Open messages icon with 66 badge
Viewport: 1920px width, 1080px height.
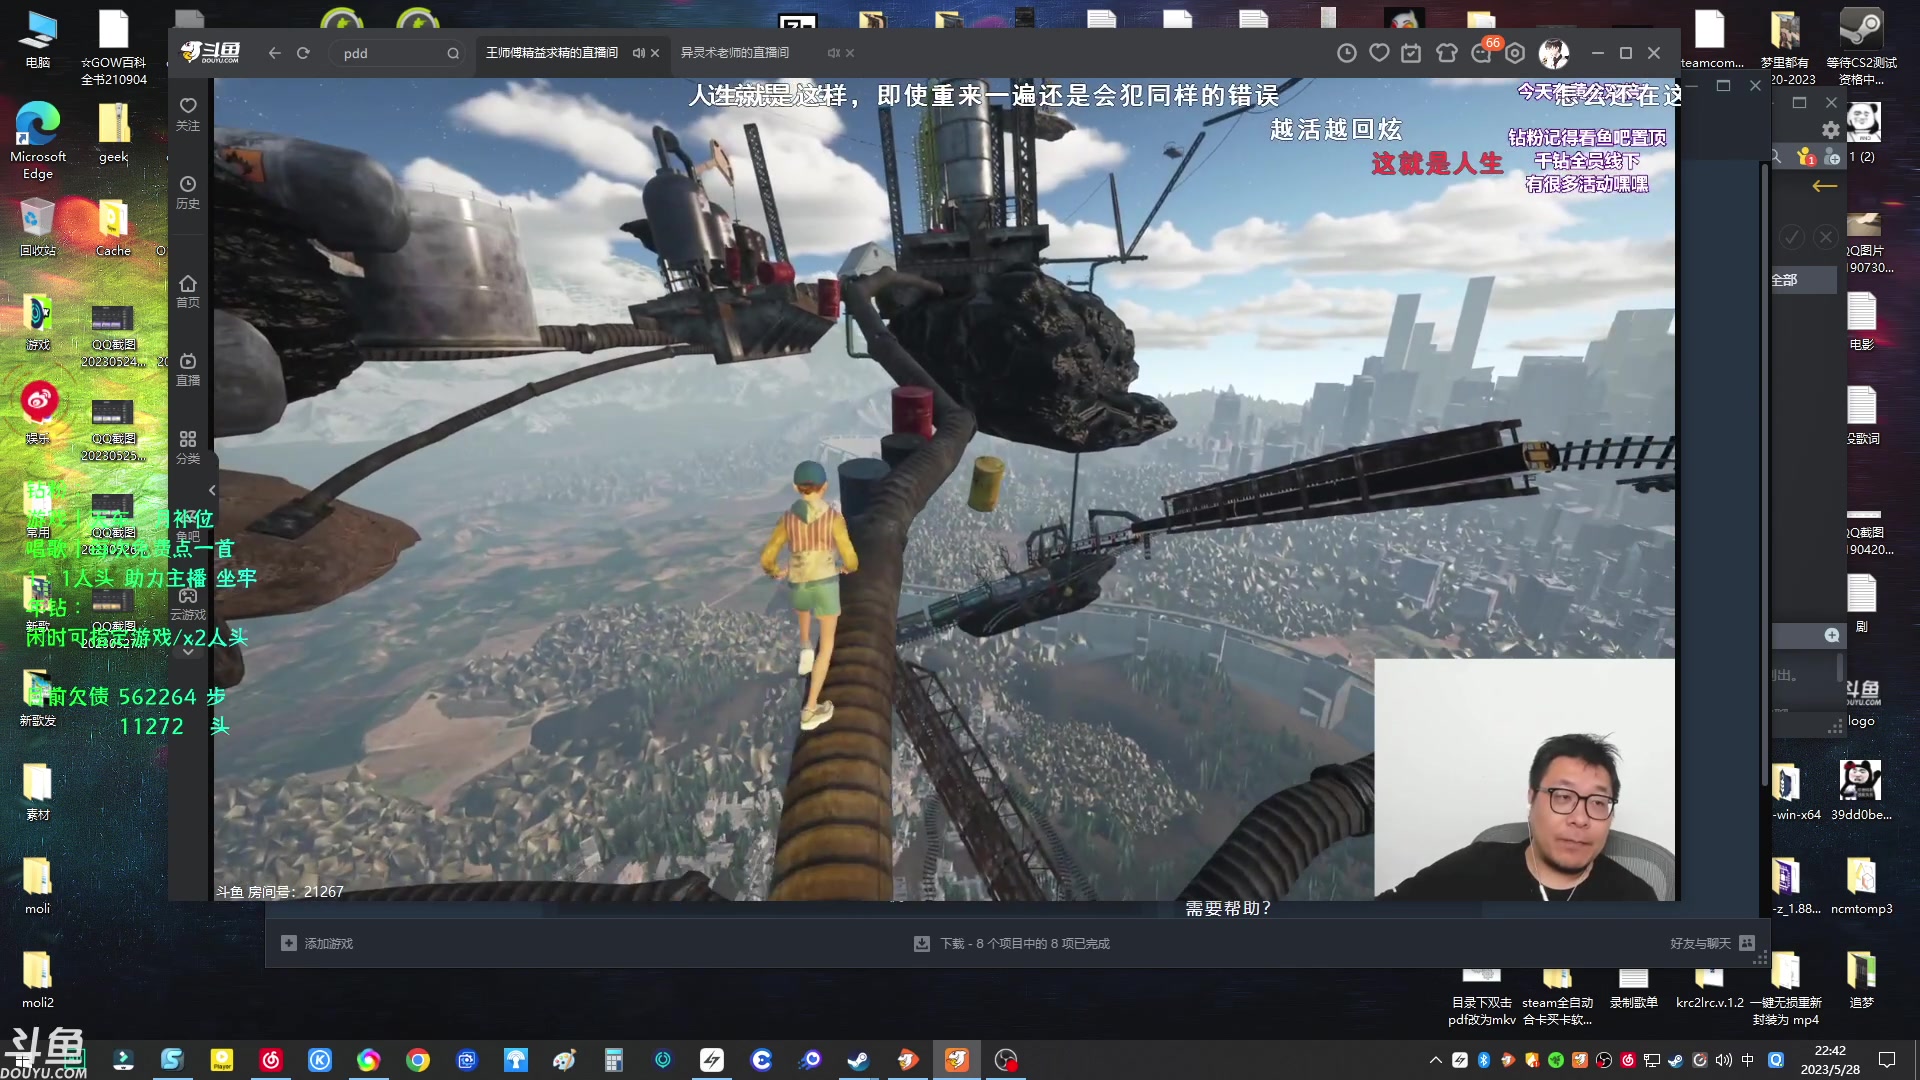tap(1482, 53)
